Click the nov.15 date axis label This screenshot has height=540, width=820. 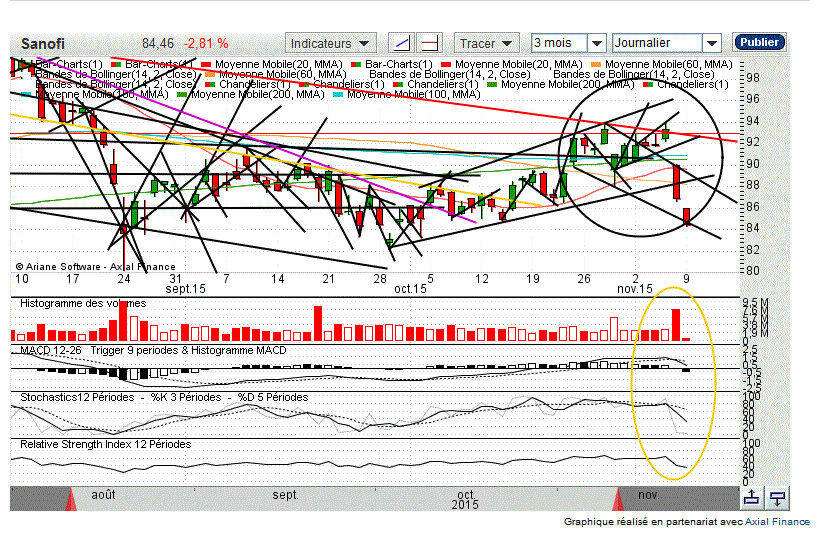click(x=635, y=289)
